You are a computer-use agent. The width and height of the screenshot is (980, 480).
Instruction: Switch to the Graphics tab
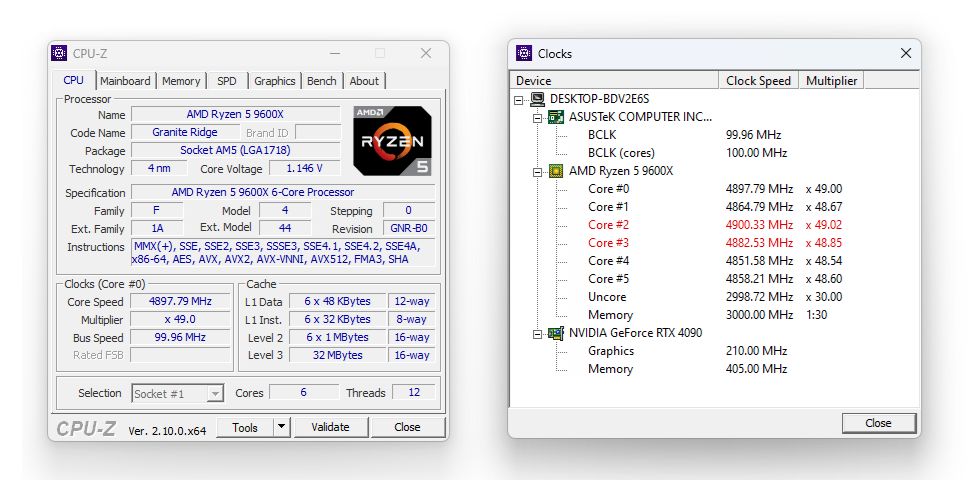pyautogui.click(x=274, y=81)
